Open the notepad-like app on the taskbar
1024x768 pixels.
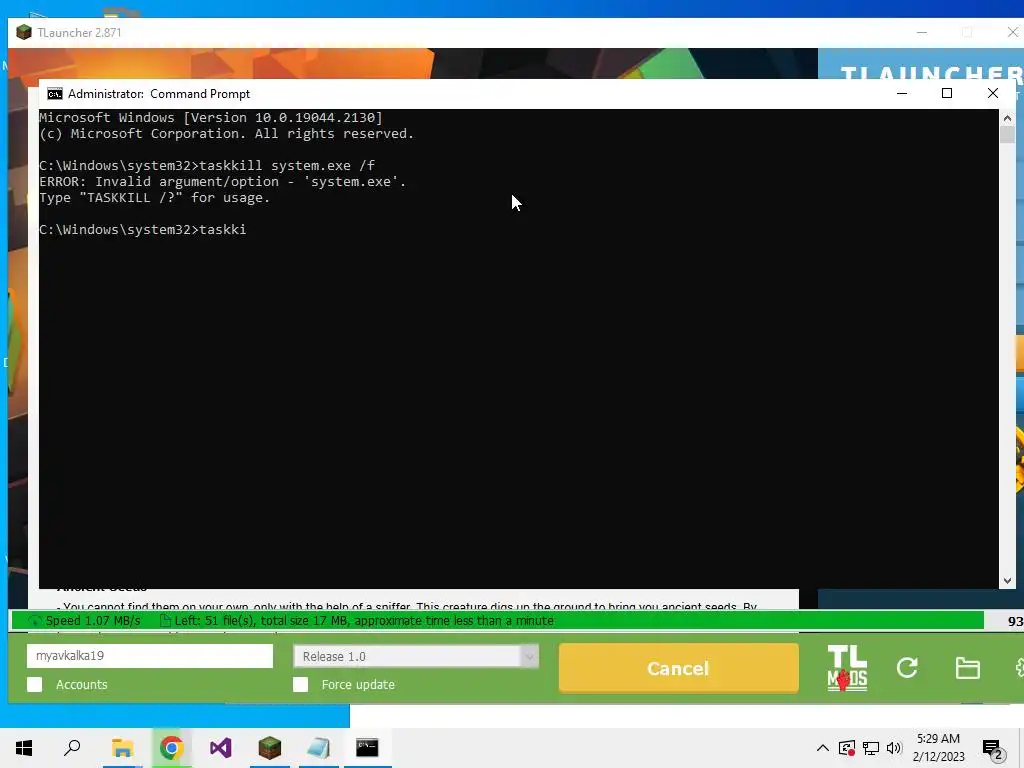tap(318, 748)
